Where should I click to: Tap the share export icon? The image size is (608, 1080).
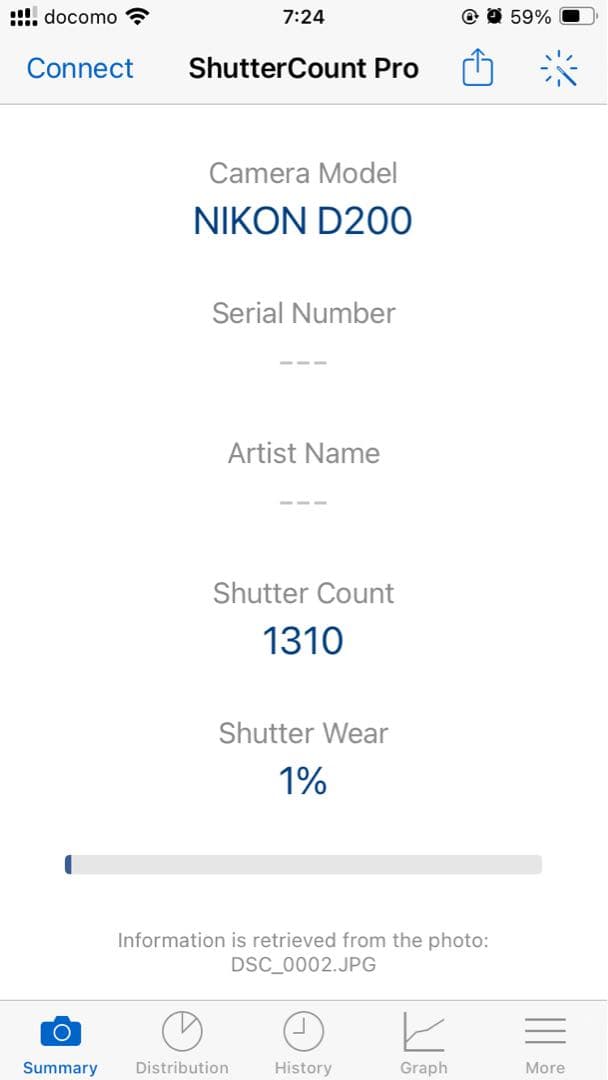(x=477, y=68)
